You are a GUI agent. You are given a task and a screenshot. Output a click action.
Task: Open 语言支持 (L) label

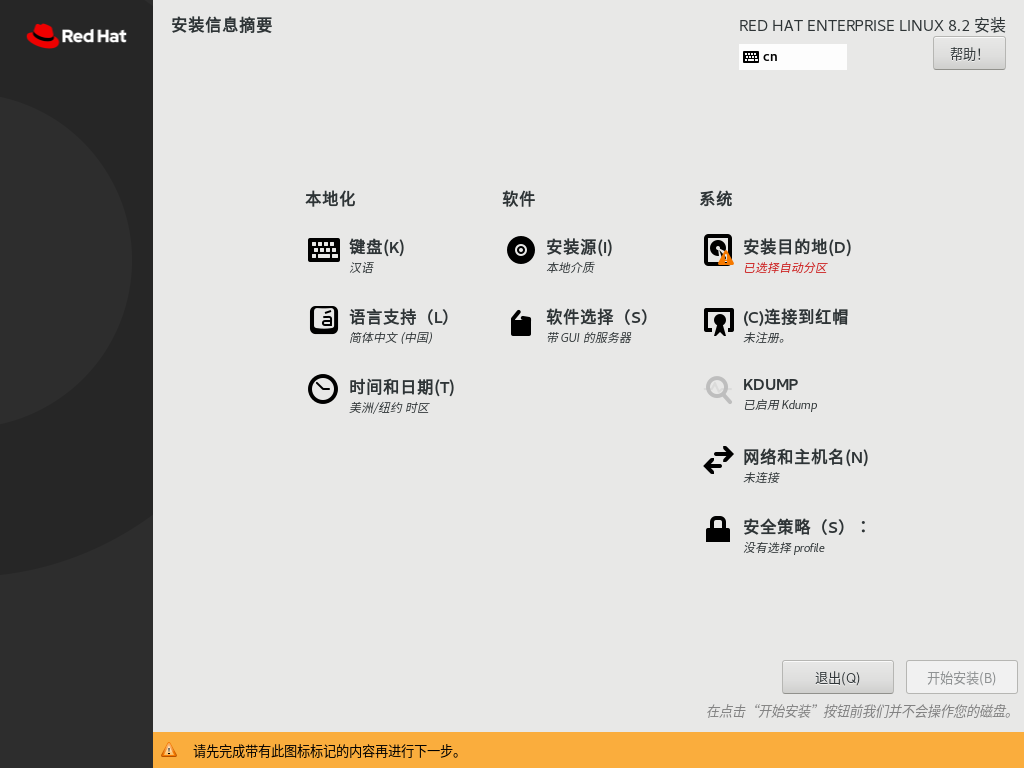pyautogui.click(x=399, y=317)
